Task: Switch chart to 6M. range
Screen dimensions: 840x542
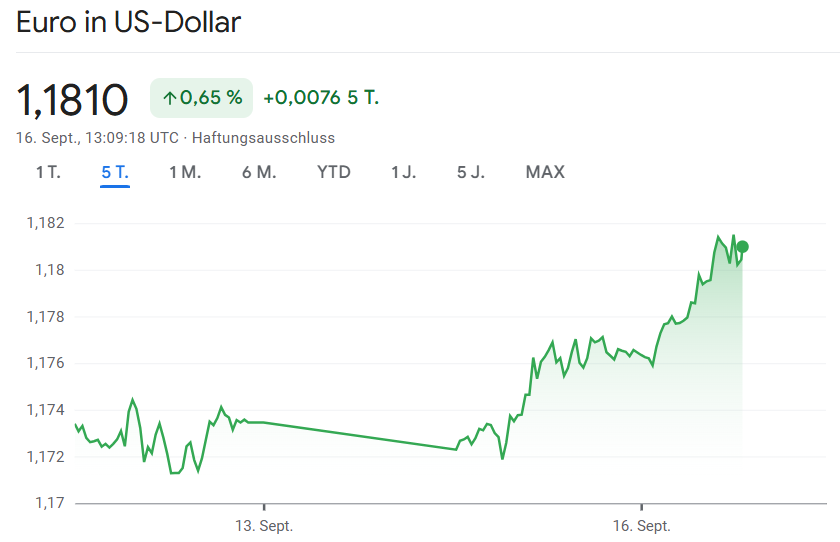Action: pyautogui.click(x=259, y=172)
